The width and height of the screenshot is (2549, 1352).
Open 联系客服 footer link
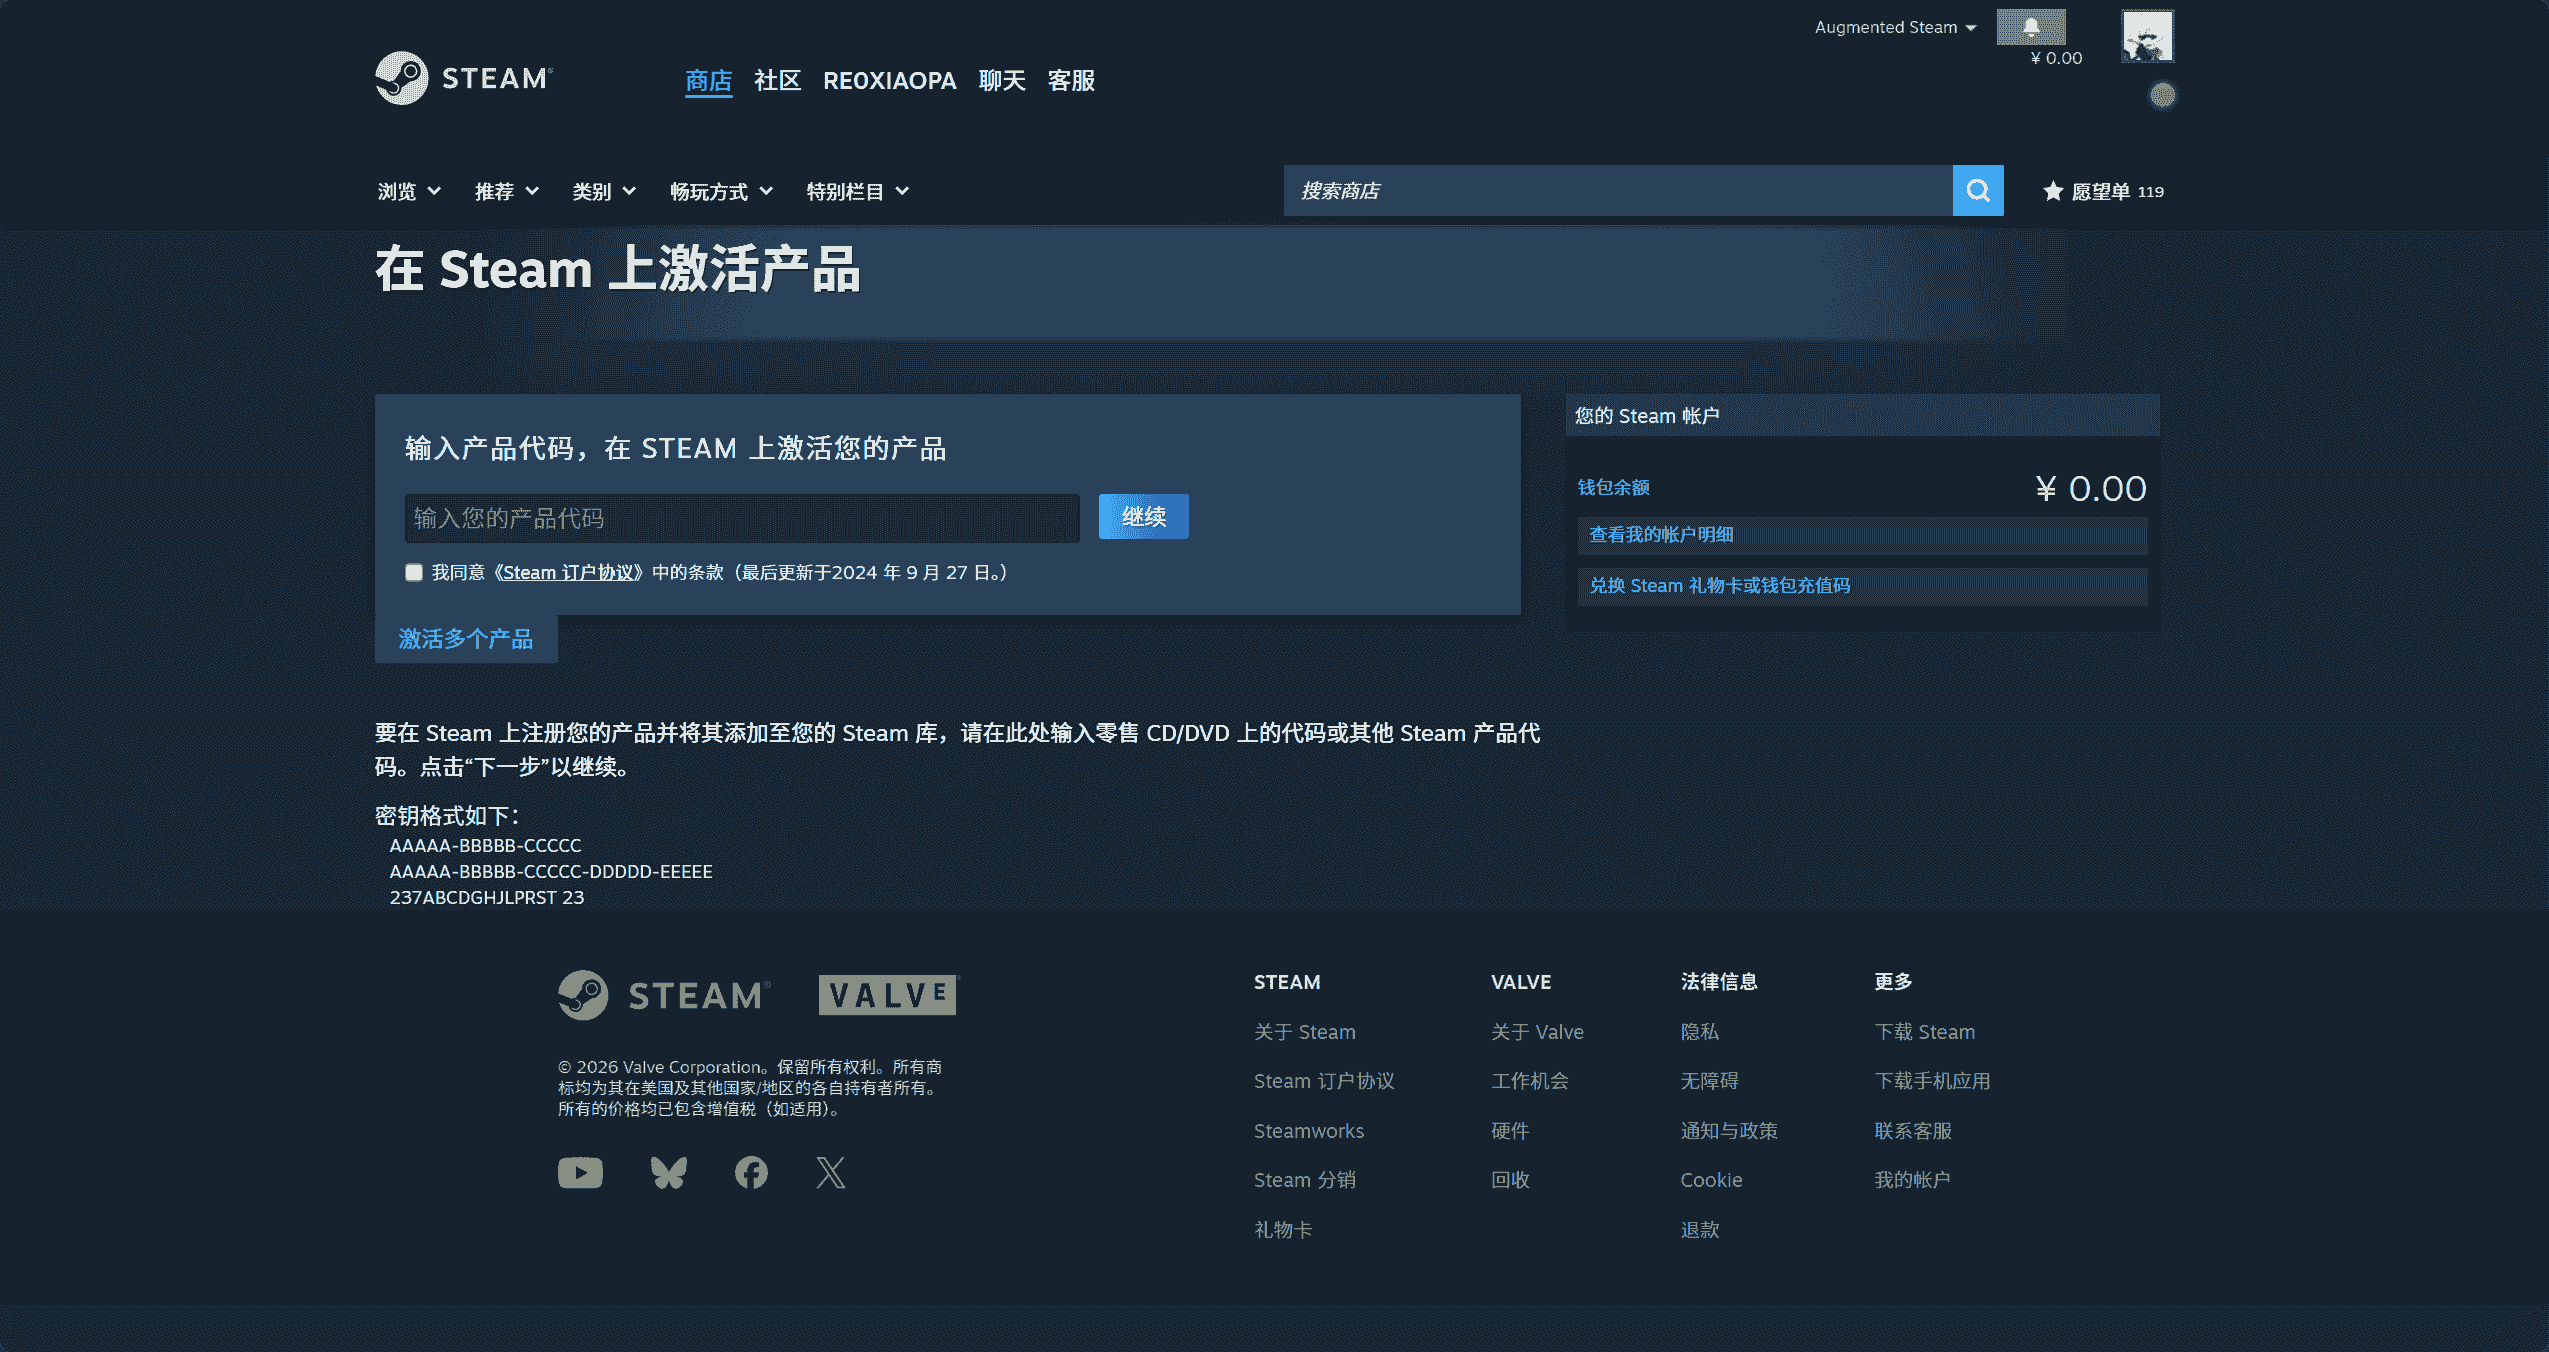tap(1913, 1131)
